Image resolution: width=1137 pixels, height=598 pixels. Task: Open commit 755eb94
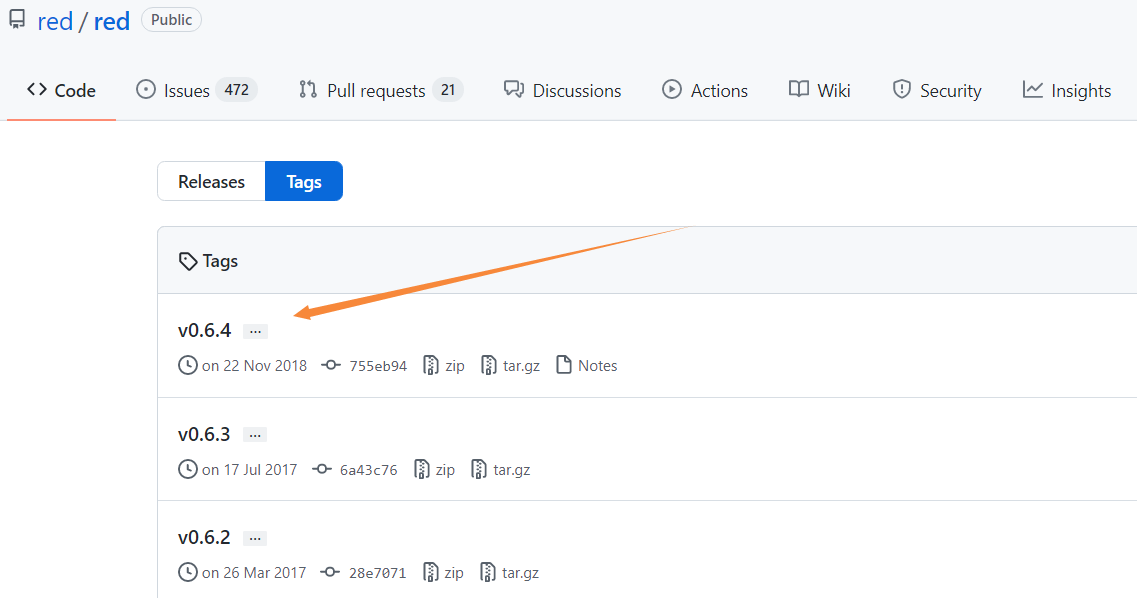tap(377, 366)
